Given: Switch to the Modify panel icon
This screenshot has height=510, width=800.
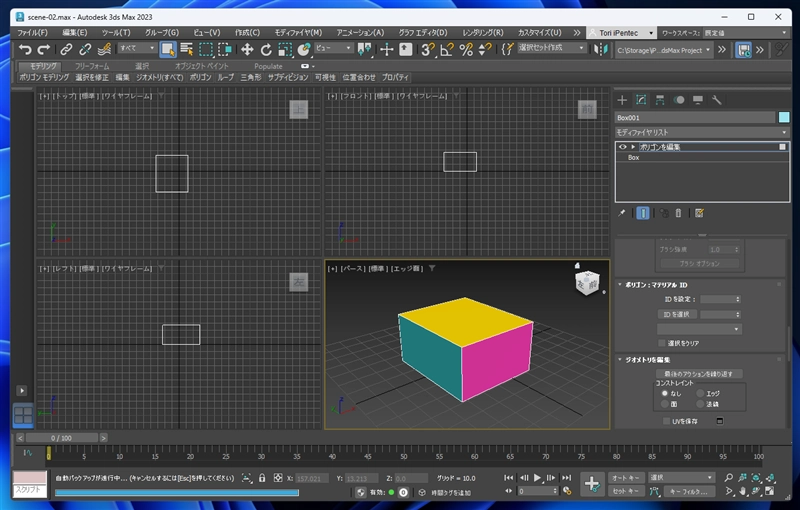Looking at the screenshot, I should point(641,100).
